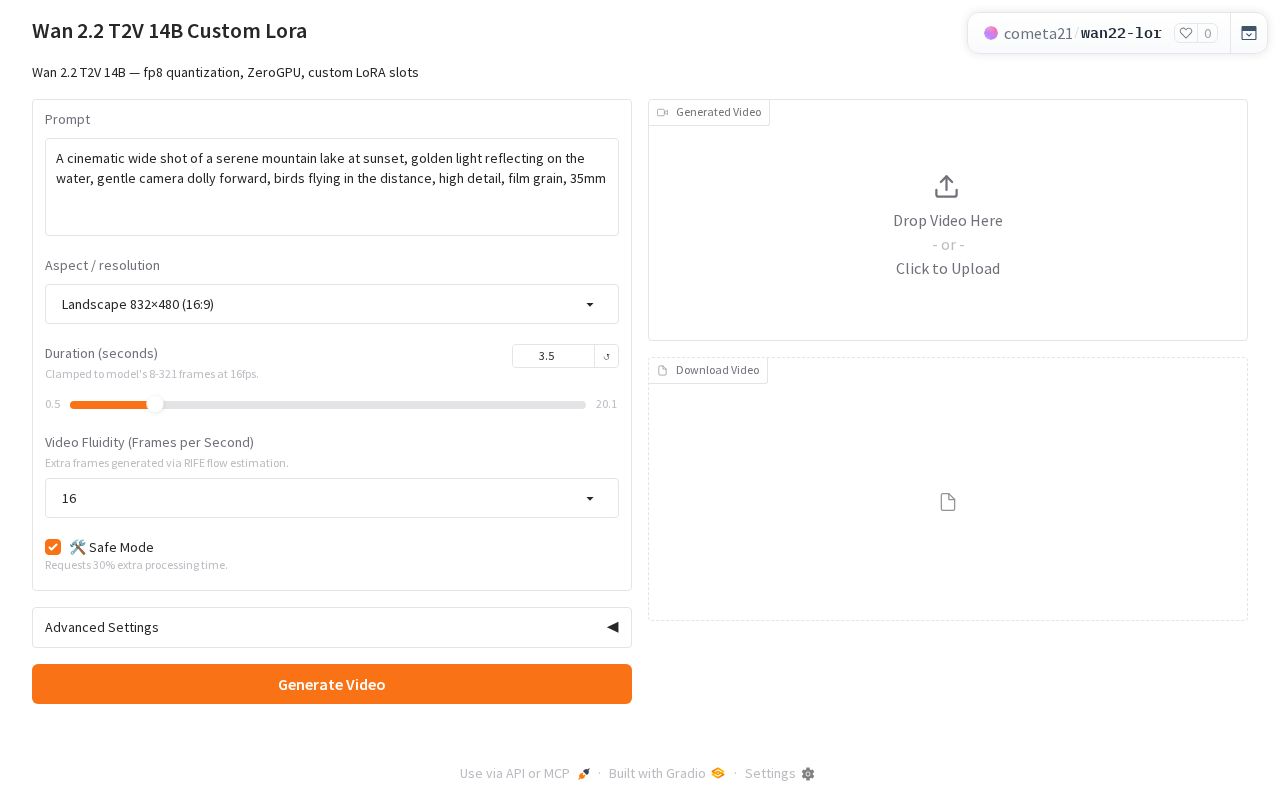This screenshot has width=1280, height=800.
Task: Click the Generate Video button
Action: [332, 684]
